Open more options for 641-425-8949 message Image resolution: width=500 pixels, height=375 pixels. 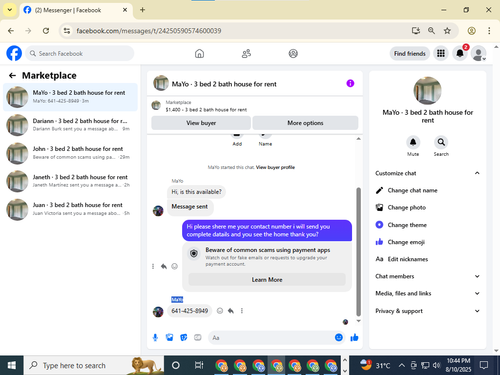click(242, 311)
